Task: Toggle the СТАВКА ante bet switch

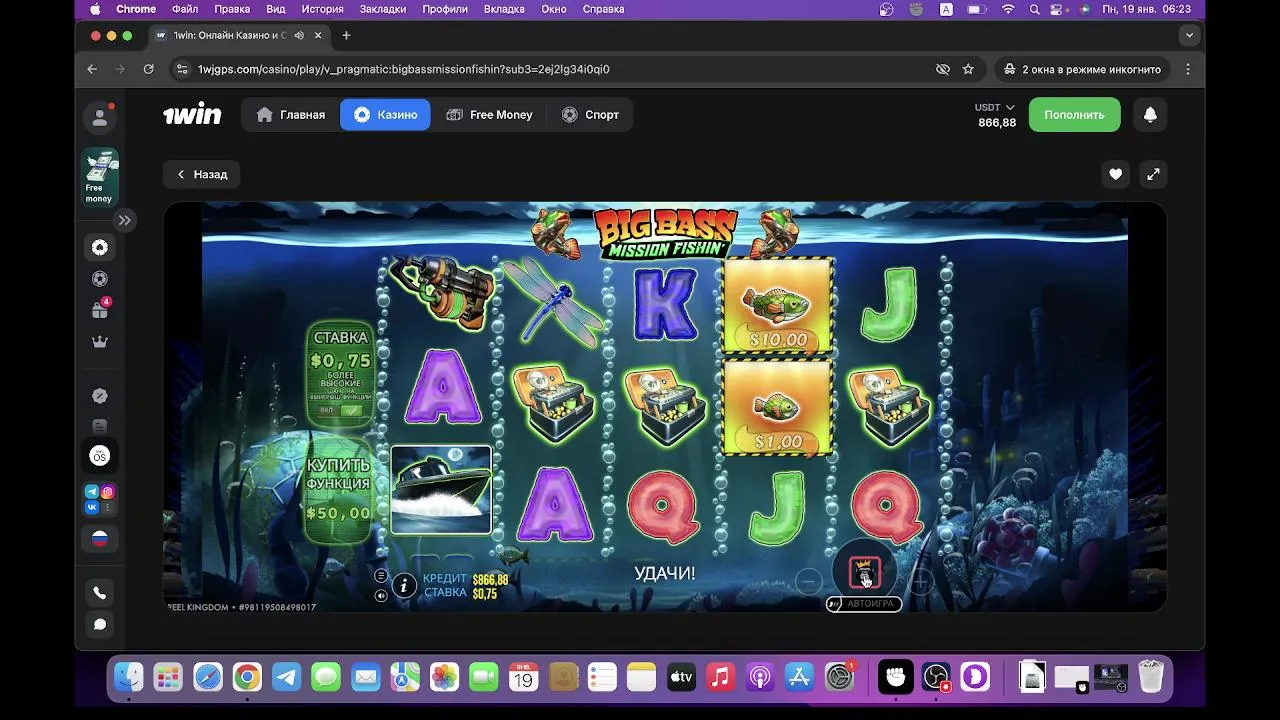Action: [x=349, y=410]
